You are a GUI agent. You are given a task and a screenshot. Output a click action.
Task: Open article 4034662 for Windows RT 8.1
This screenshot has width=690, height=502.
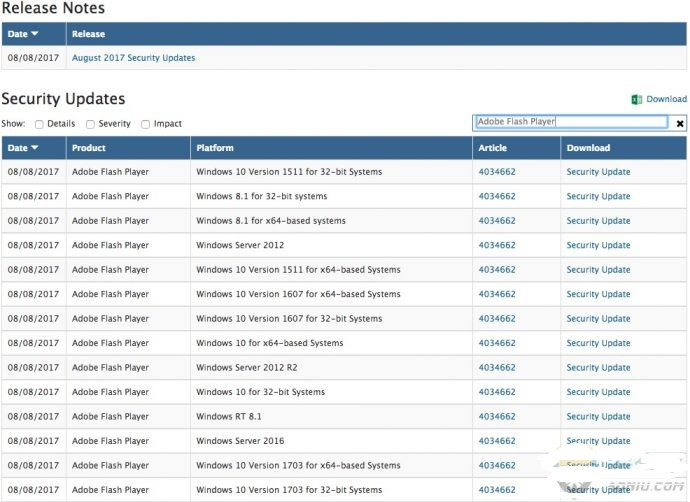[497, 416]
